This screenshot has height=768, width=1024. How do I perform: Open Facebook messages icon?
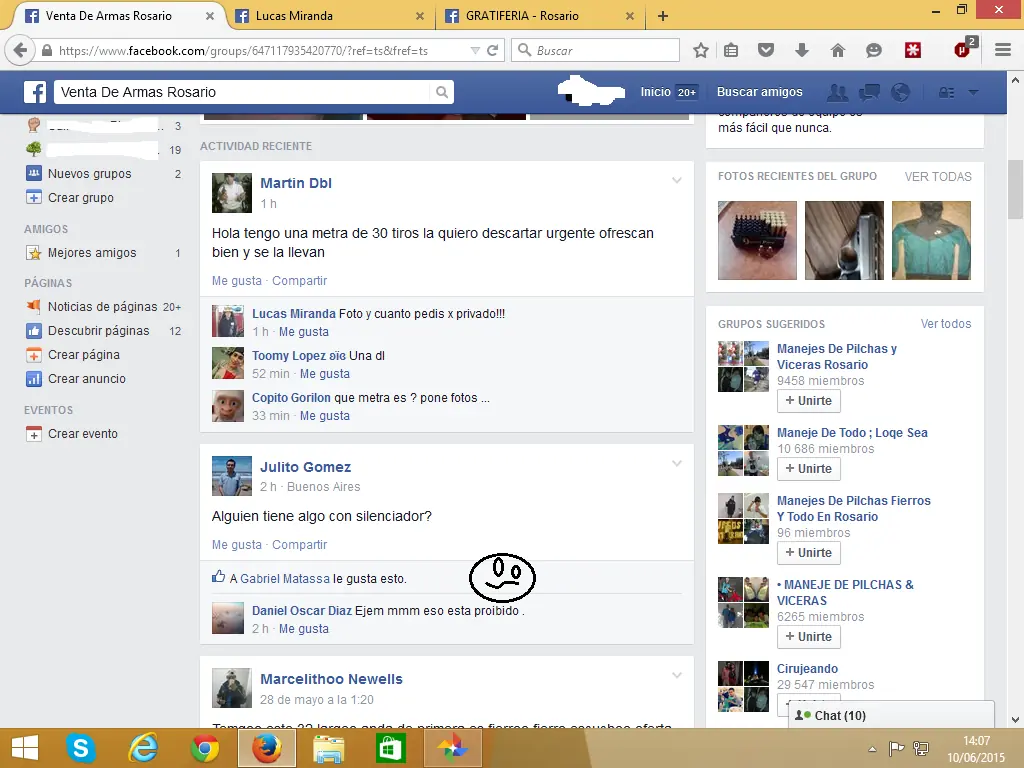tap(869, 92)
